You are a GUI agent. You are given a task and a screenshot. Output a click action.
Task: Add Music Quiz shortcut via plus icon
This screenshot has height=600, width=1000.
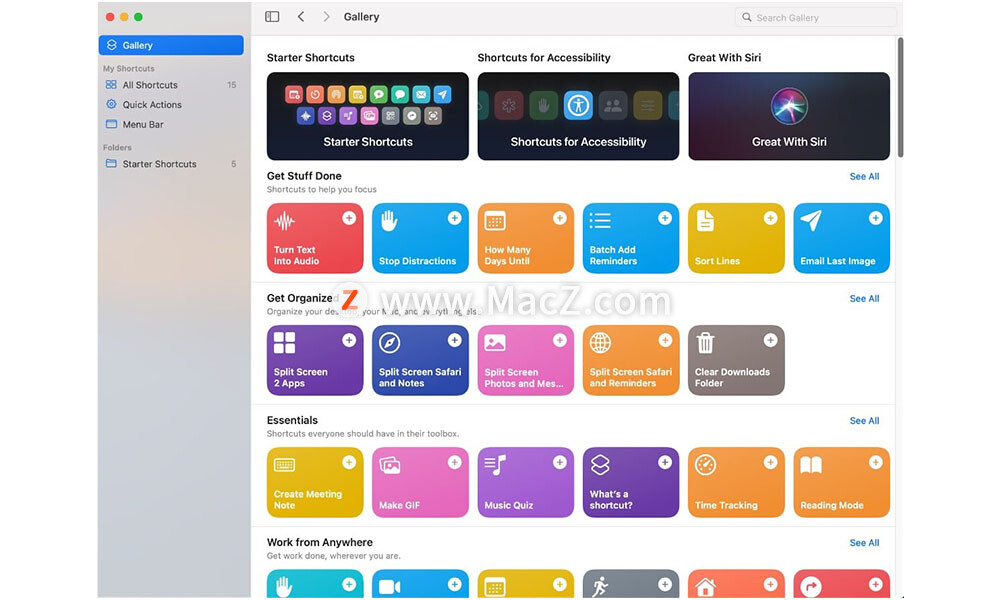click(559, 462)
